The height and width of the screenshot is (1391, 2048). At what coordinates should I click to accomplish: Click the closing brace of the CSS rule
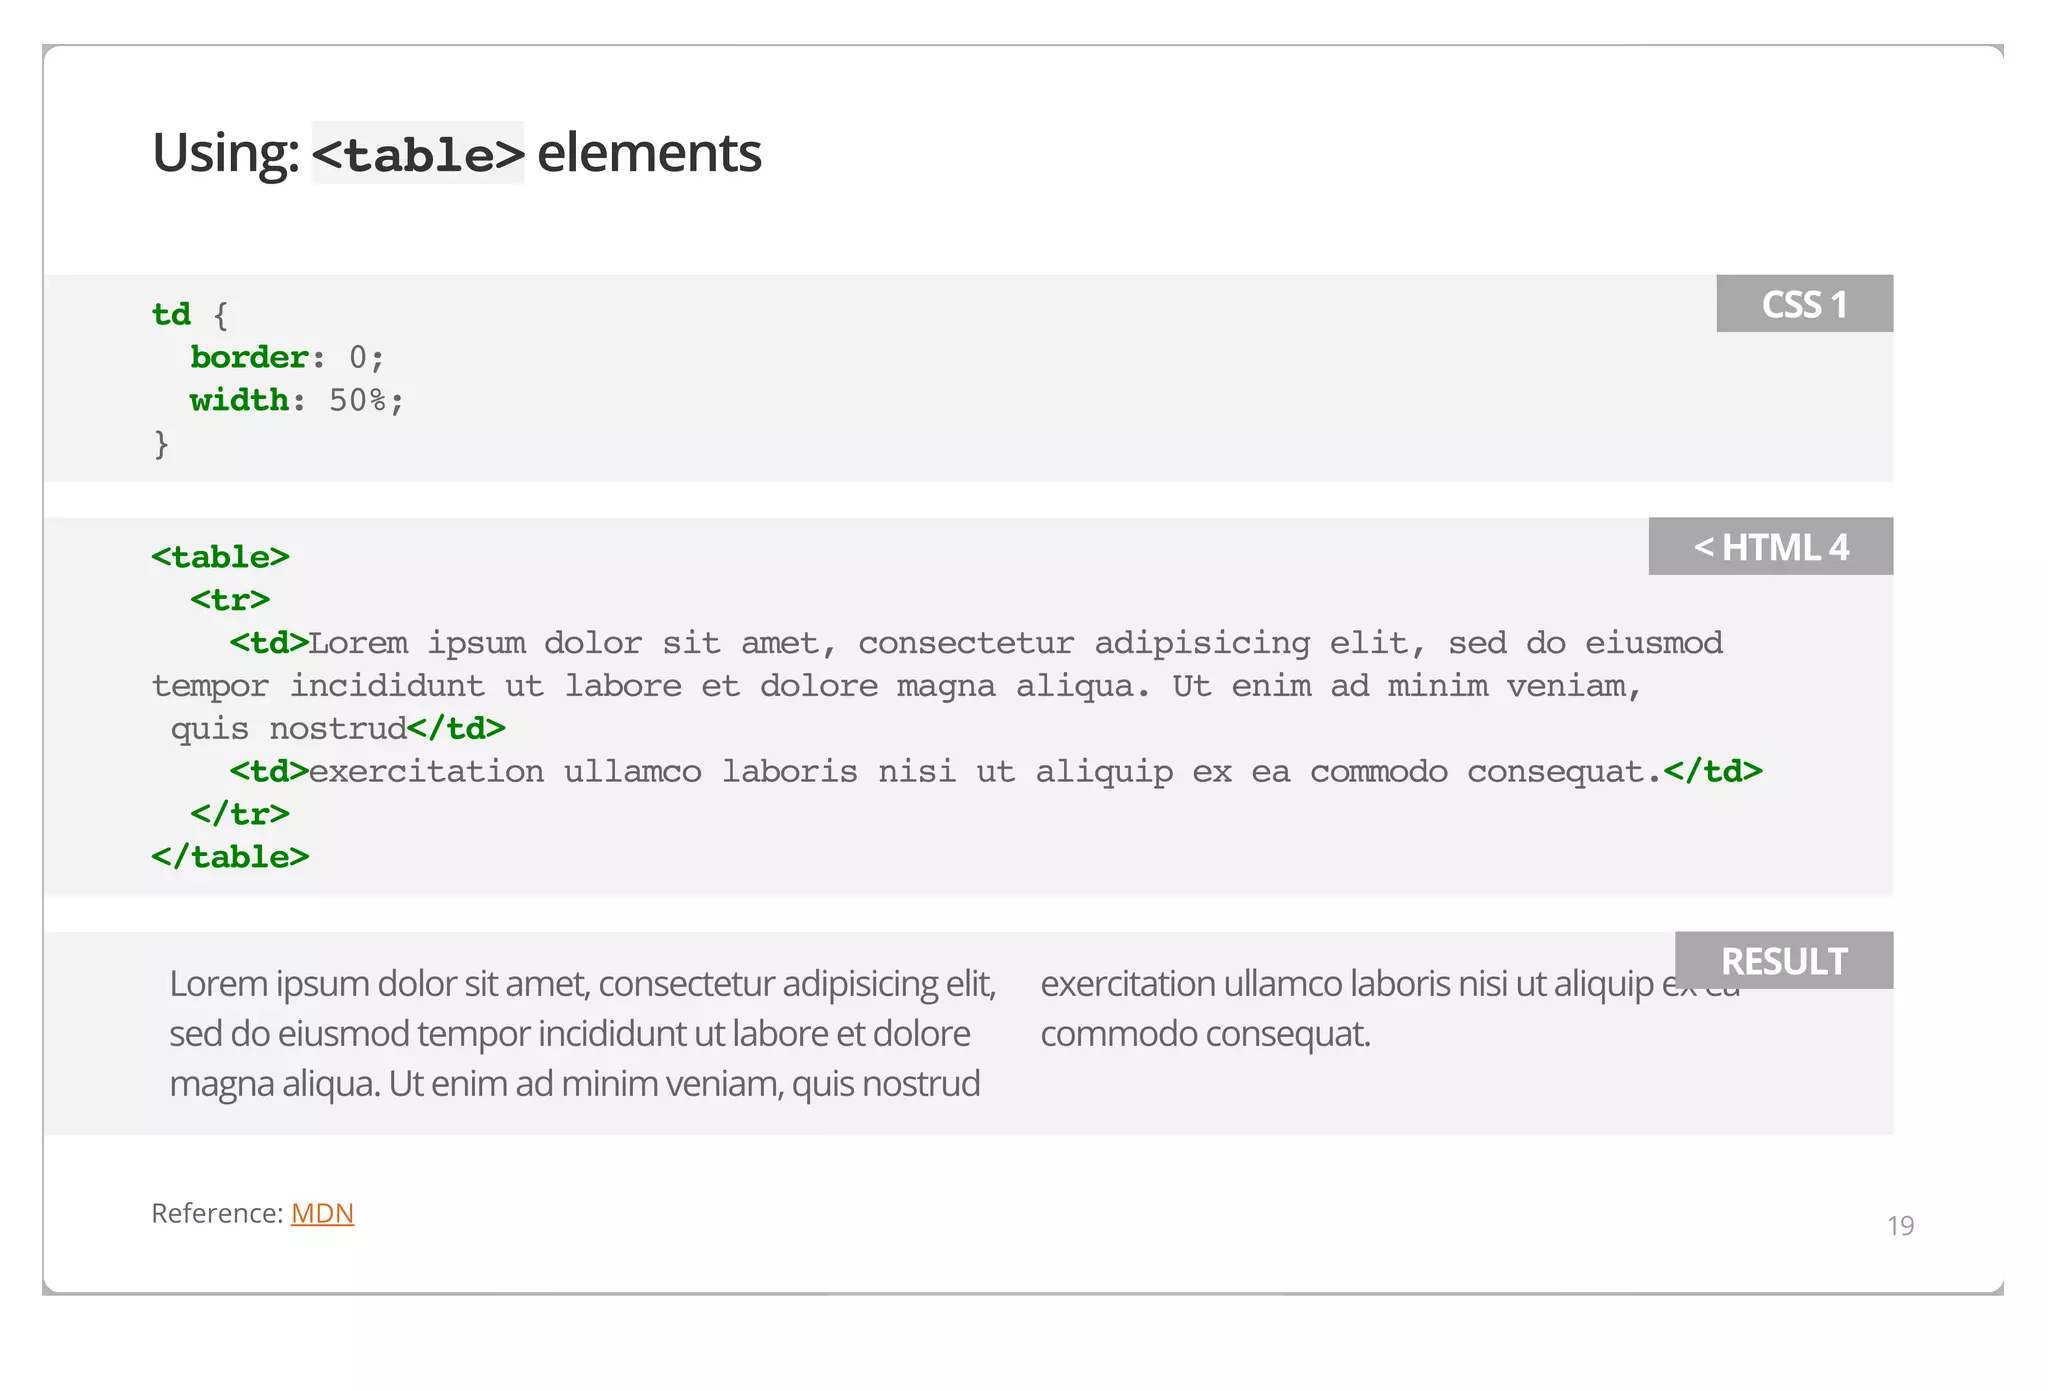tap(161, 443)
